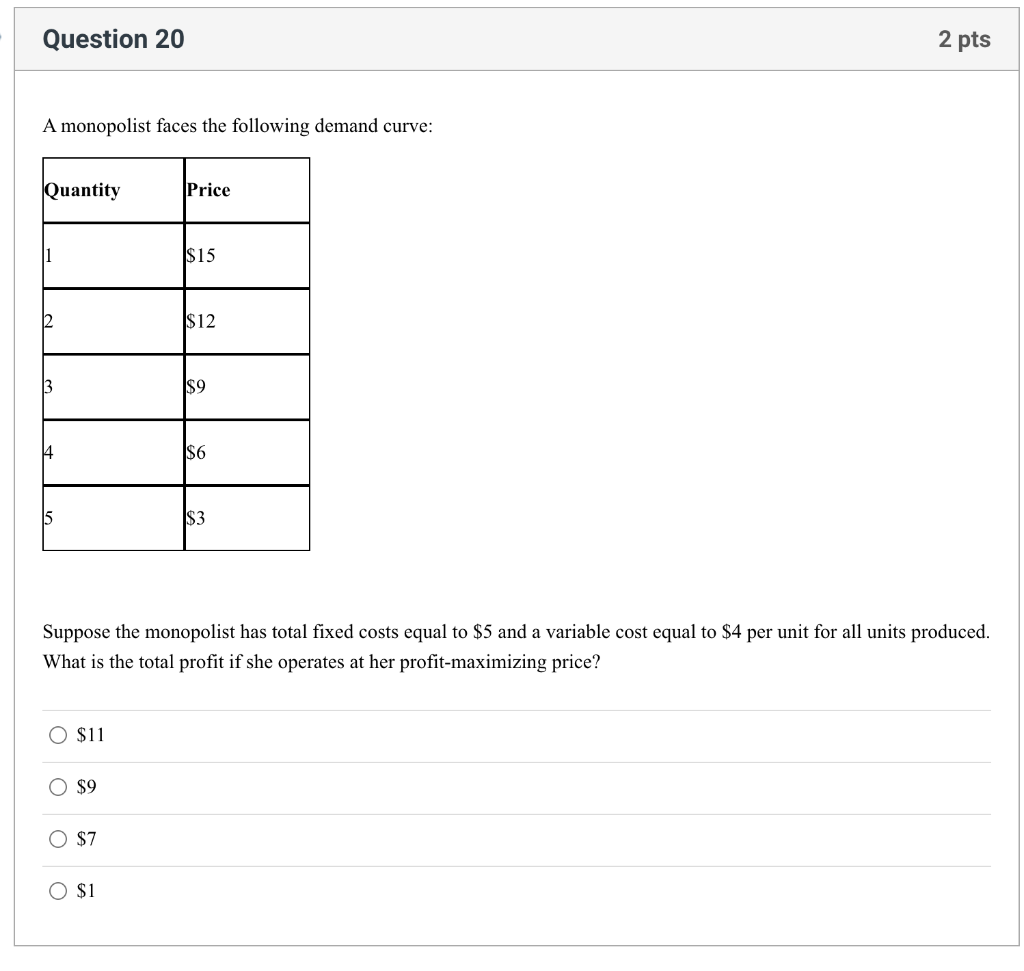
Task: Click the Price column header cell
Action: point(247,189)
